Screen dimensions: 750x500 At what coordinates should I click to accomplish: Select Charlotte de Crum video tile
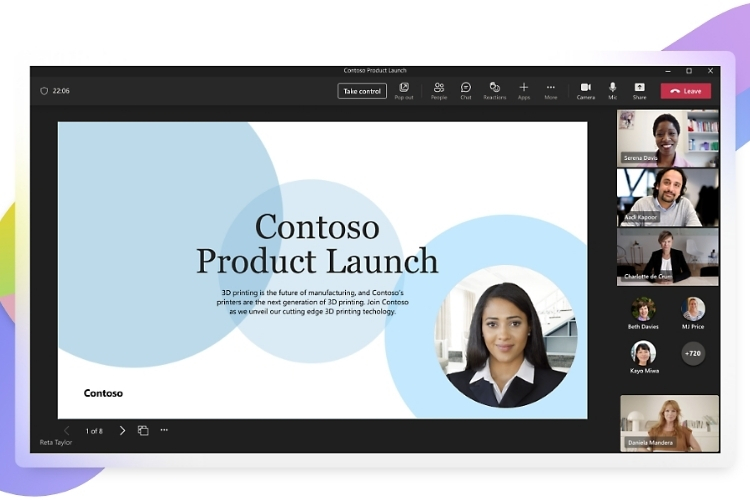click(668, 257)
